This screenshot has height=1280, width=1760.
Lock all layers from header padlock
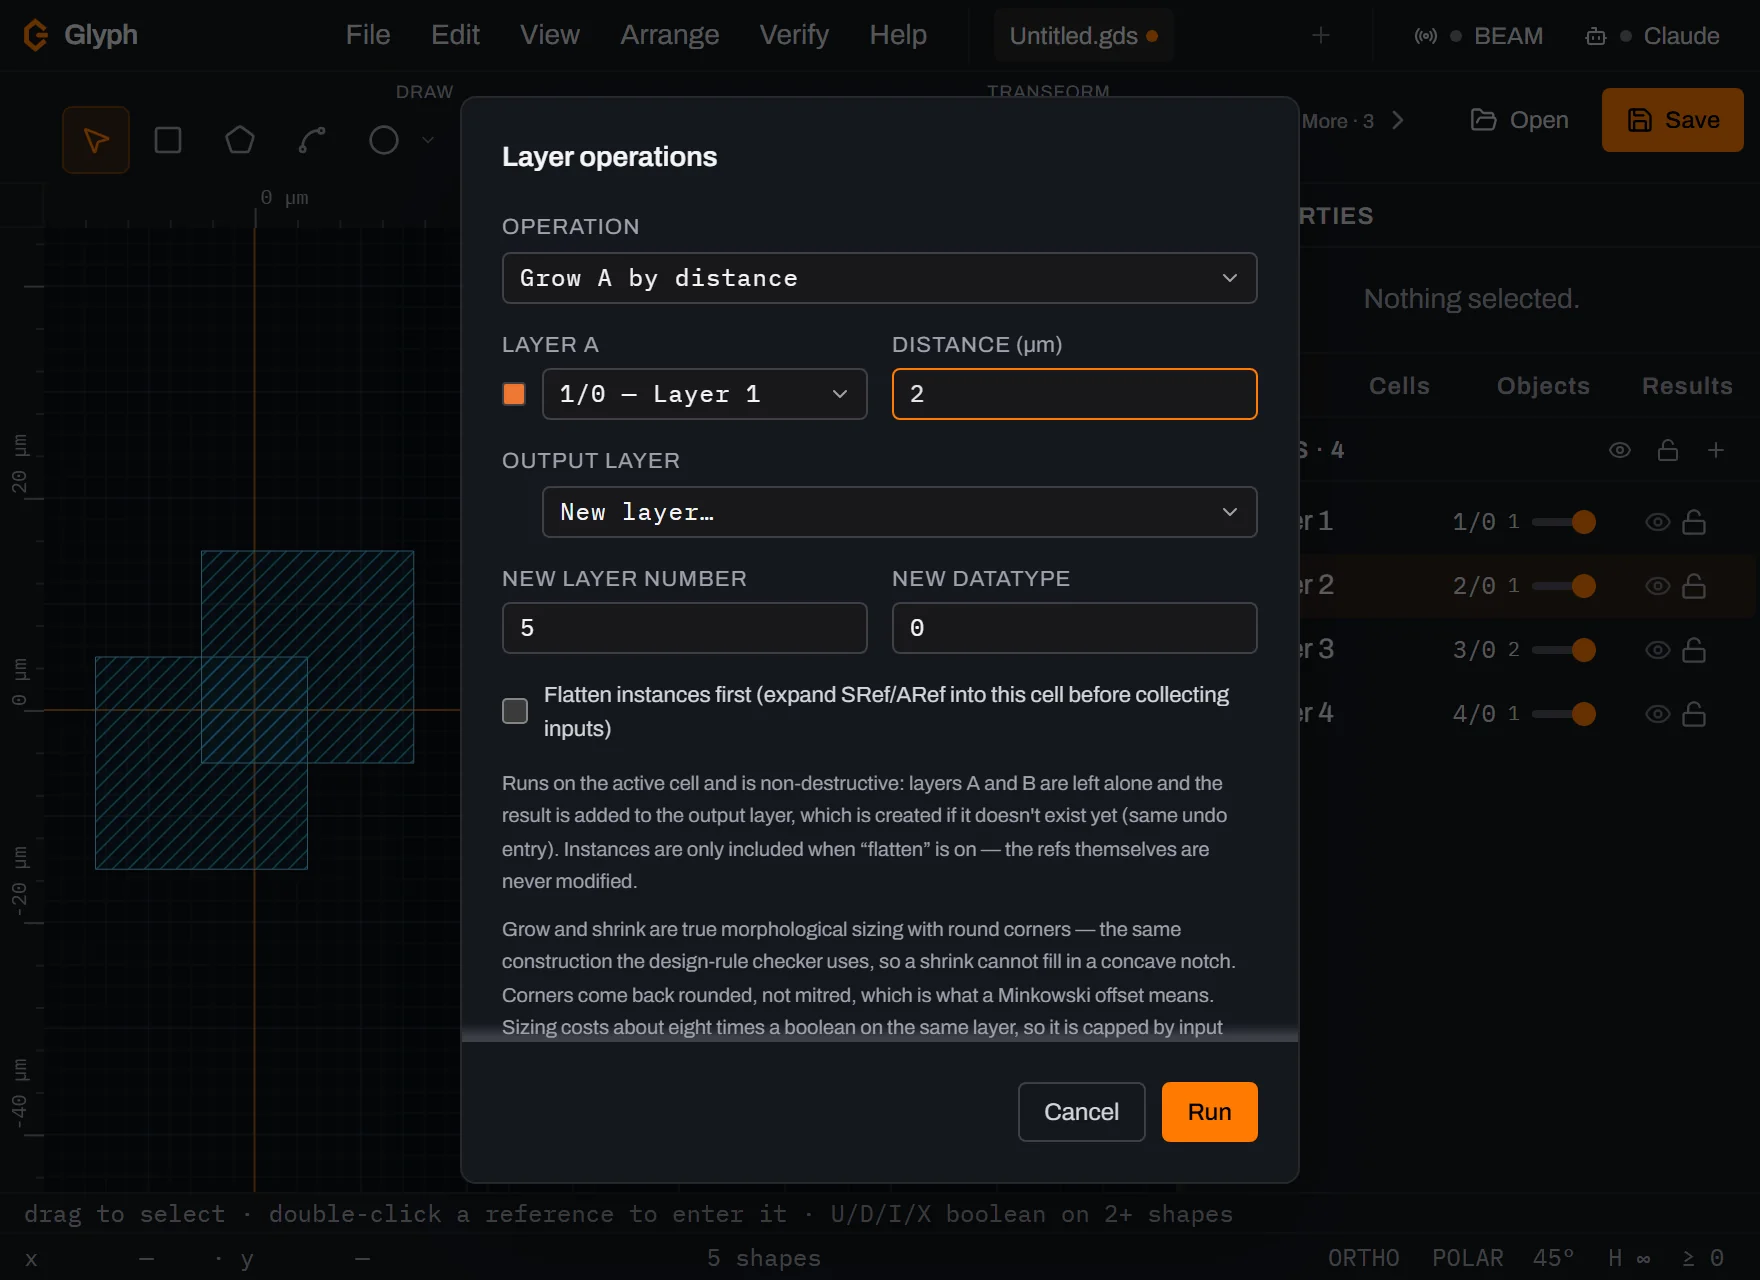click(x=1668, y=450)
